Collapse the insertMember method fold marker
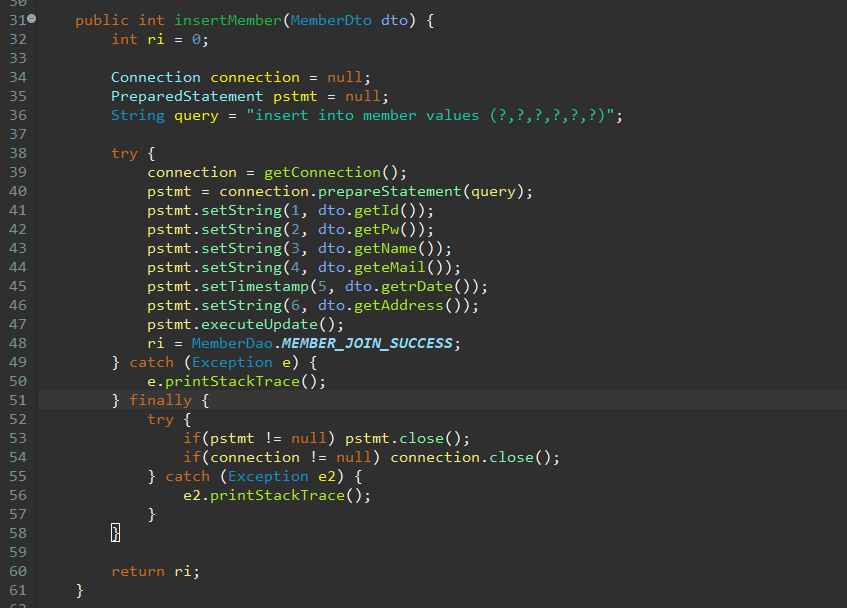 pyautogui.click(x=32, y=19)
